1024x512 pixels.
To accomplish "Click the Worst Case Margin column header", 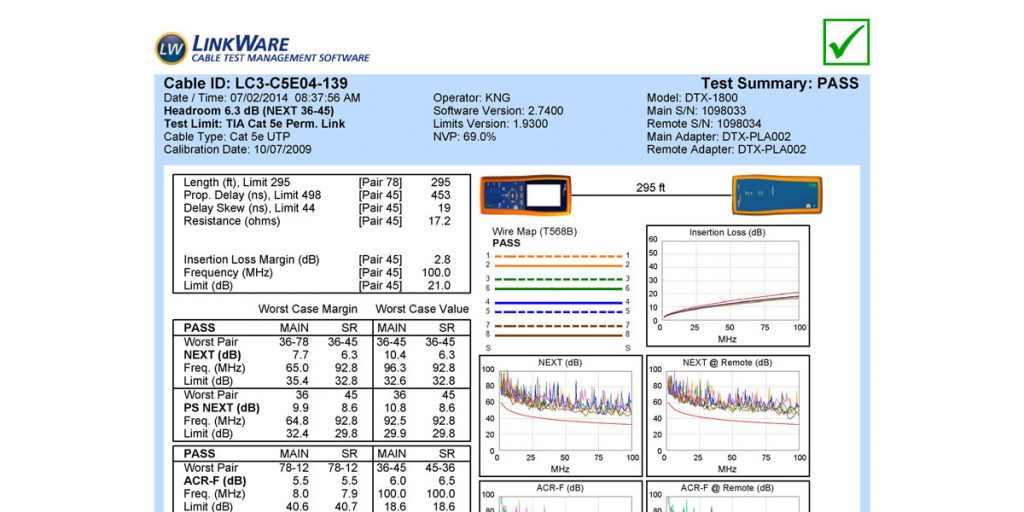I will pyautogui.click(x=308, y=309).
